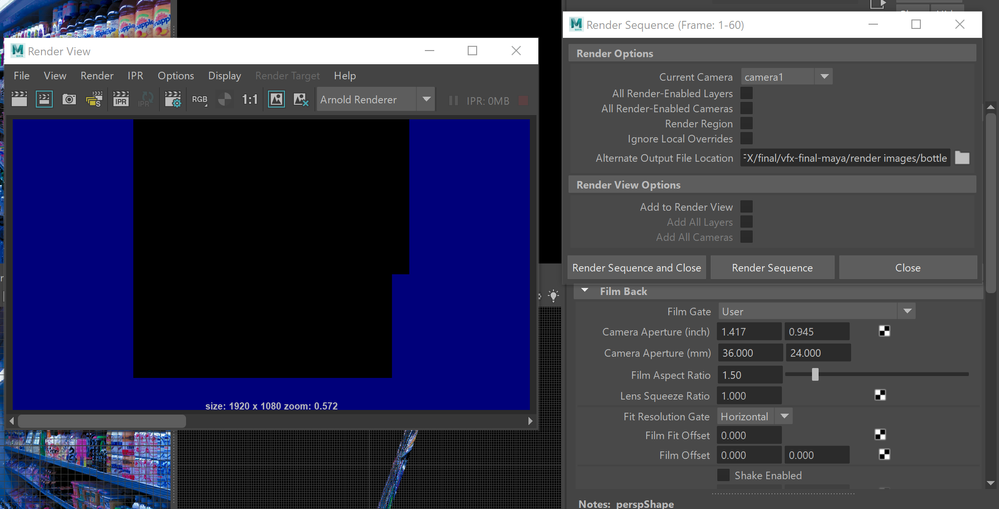Toggle Ignore Local Overrides checkbox
999x509 pixels.
(x=747, y=139)
